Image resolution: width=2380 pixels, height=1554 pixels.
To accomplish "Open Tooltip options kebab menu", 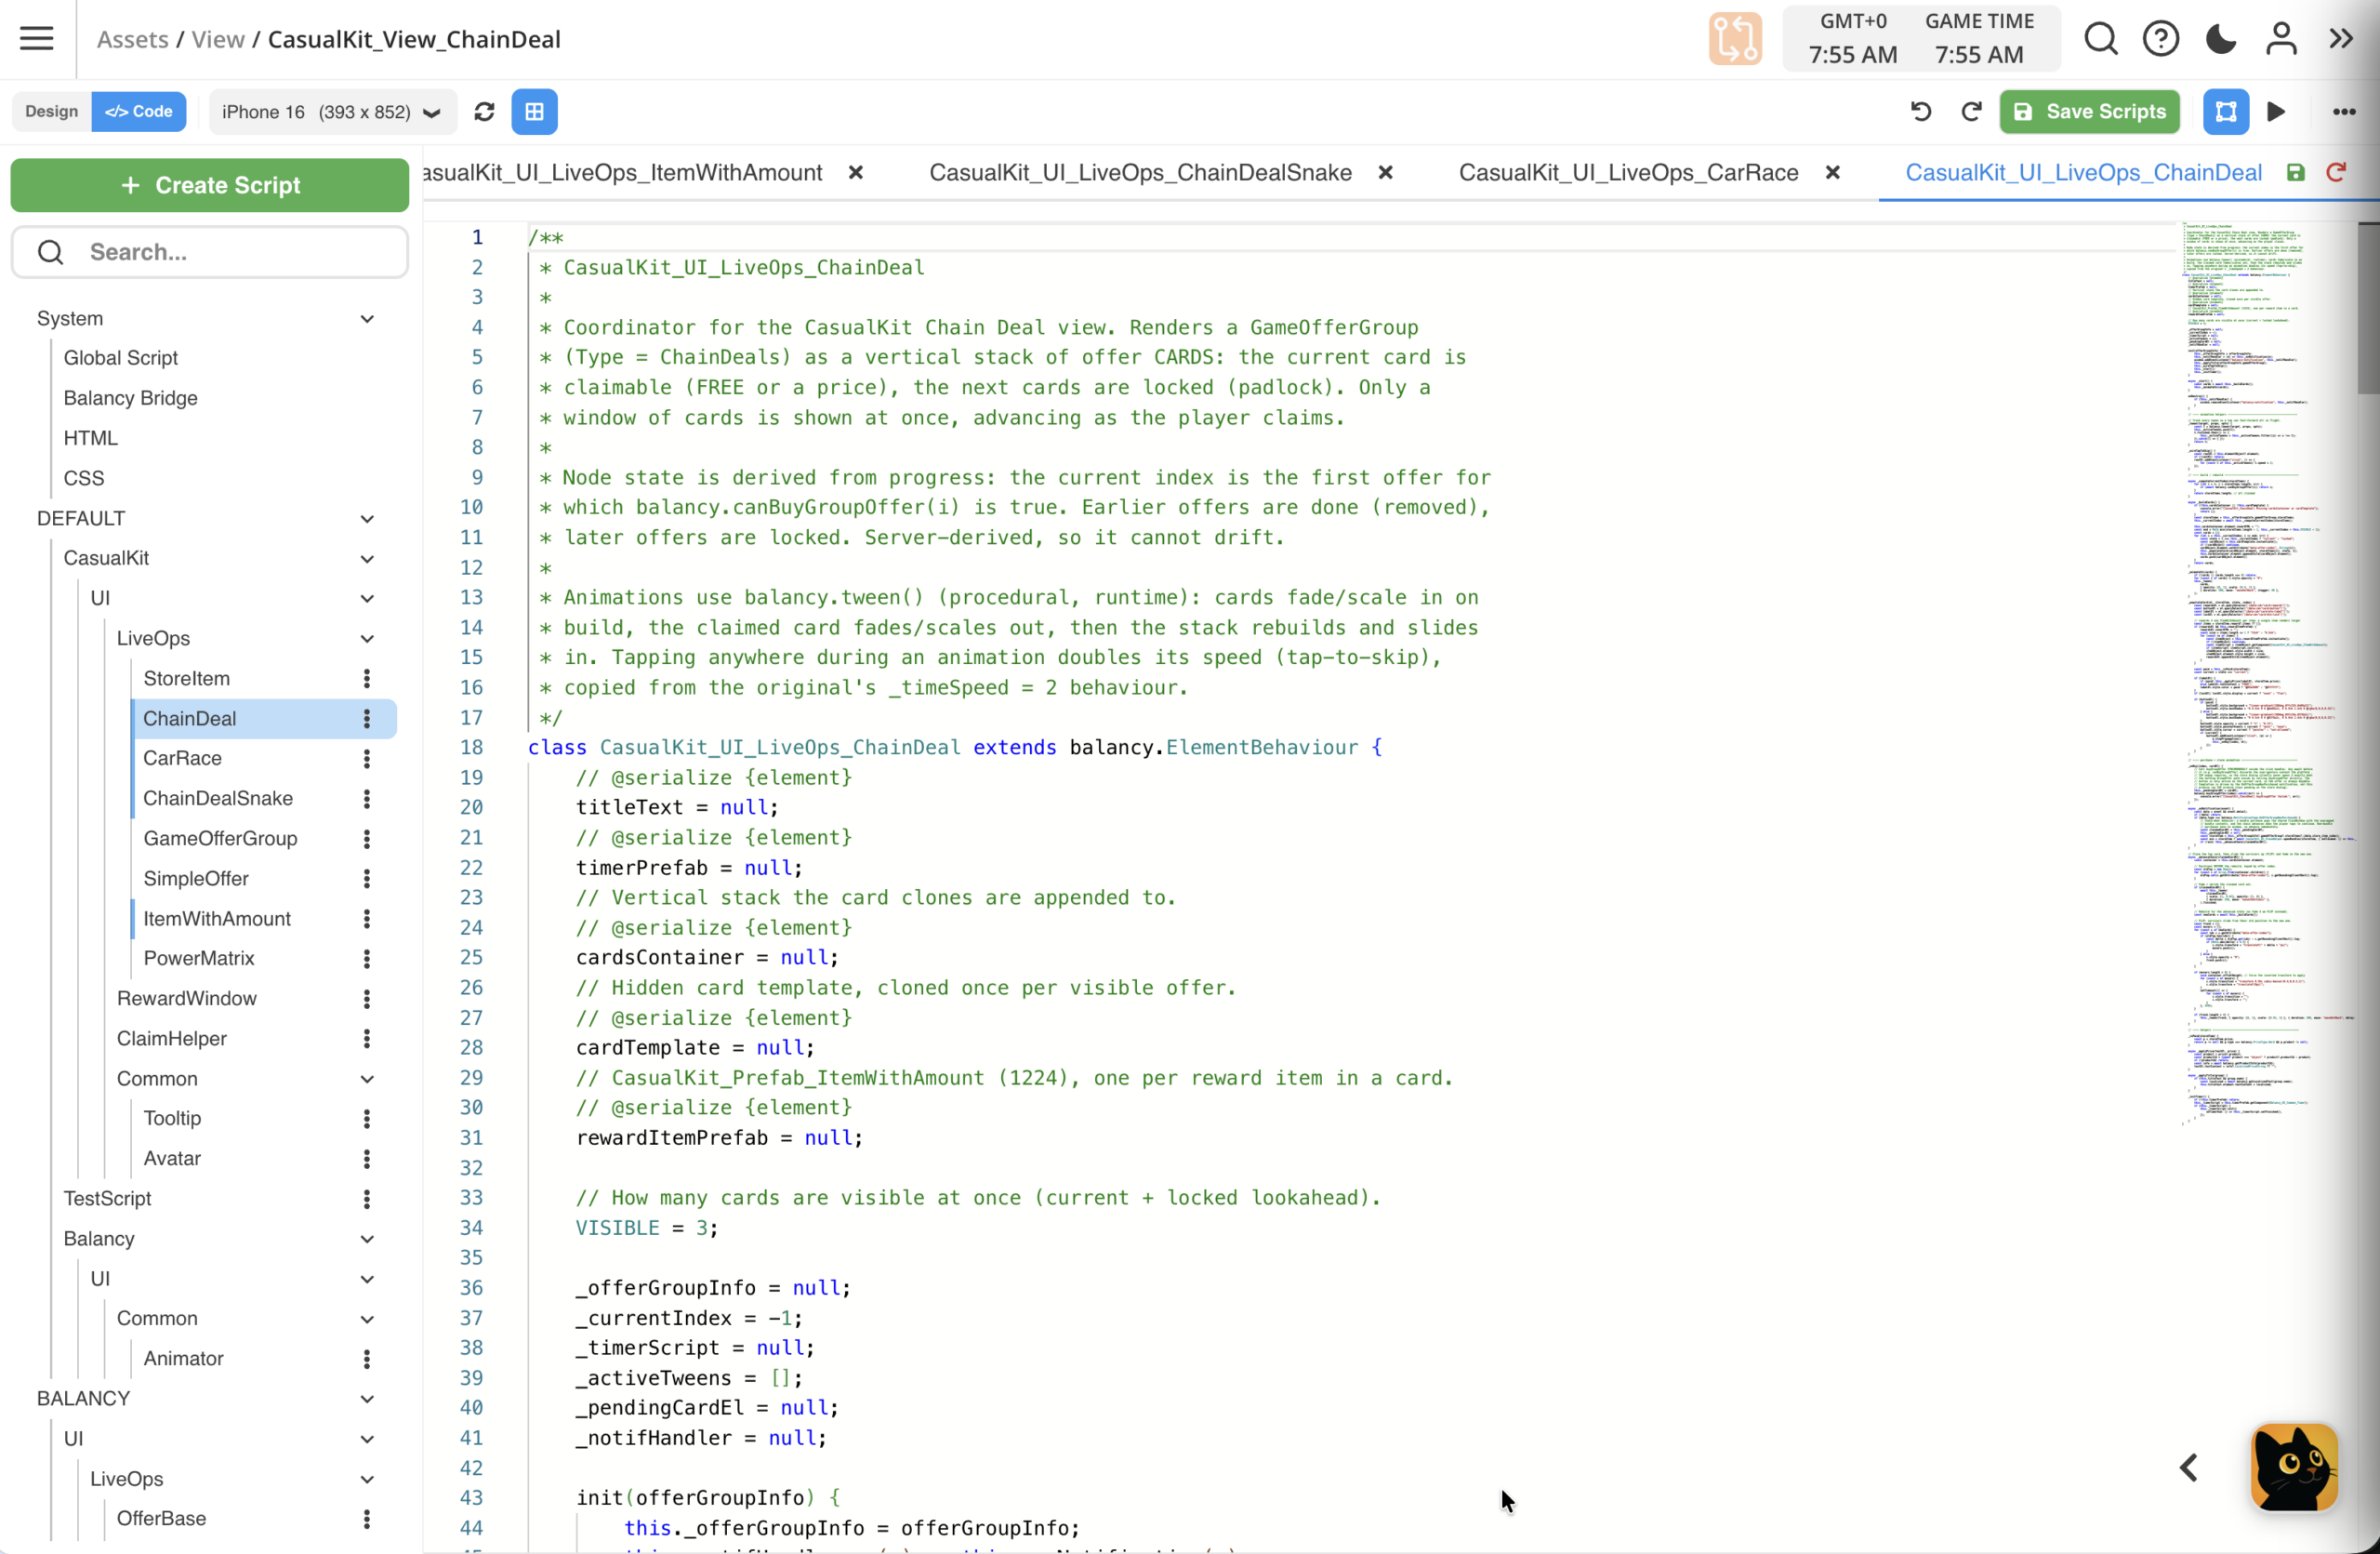I will pyautogui.click(x=367, y=1119).
